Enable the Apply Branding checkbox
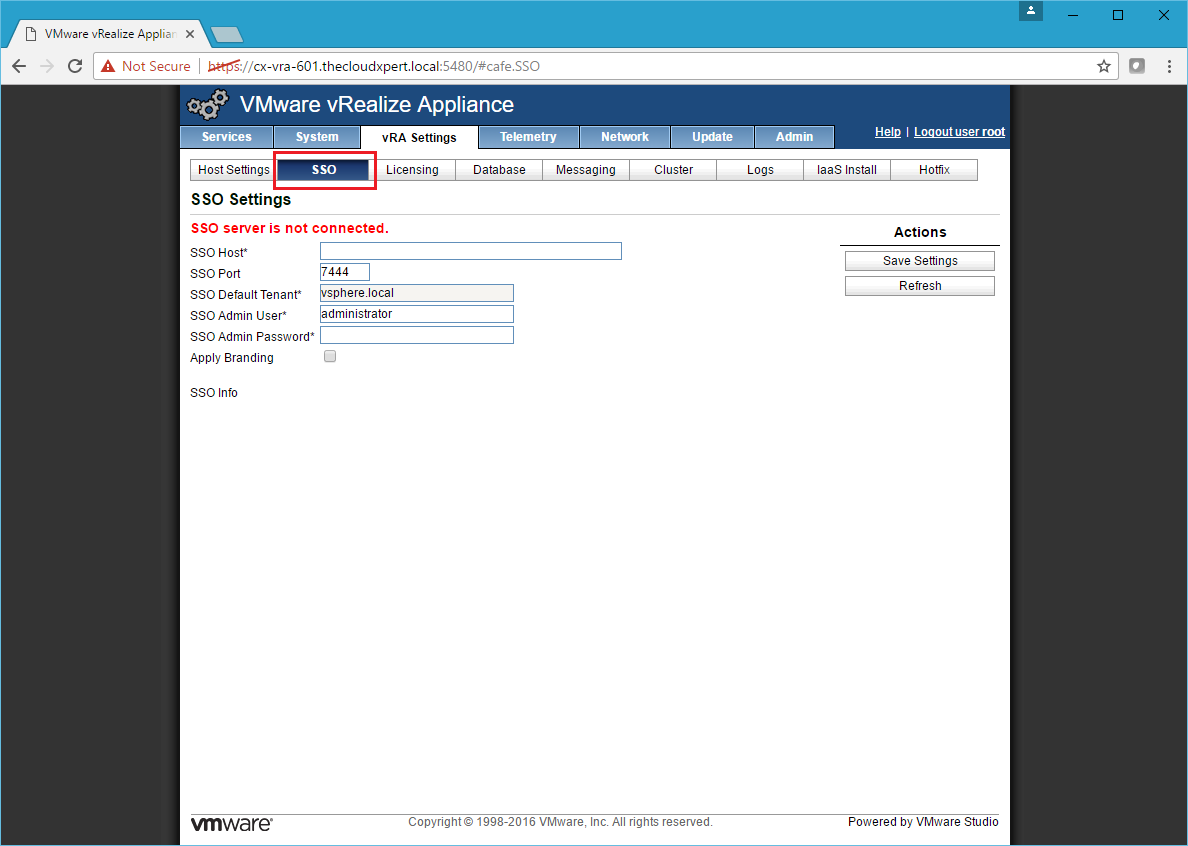The width and height of the screenshot is (1188, 846). click(330, 357)
